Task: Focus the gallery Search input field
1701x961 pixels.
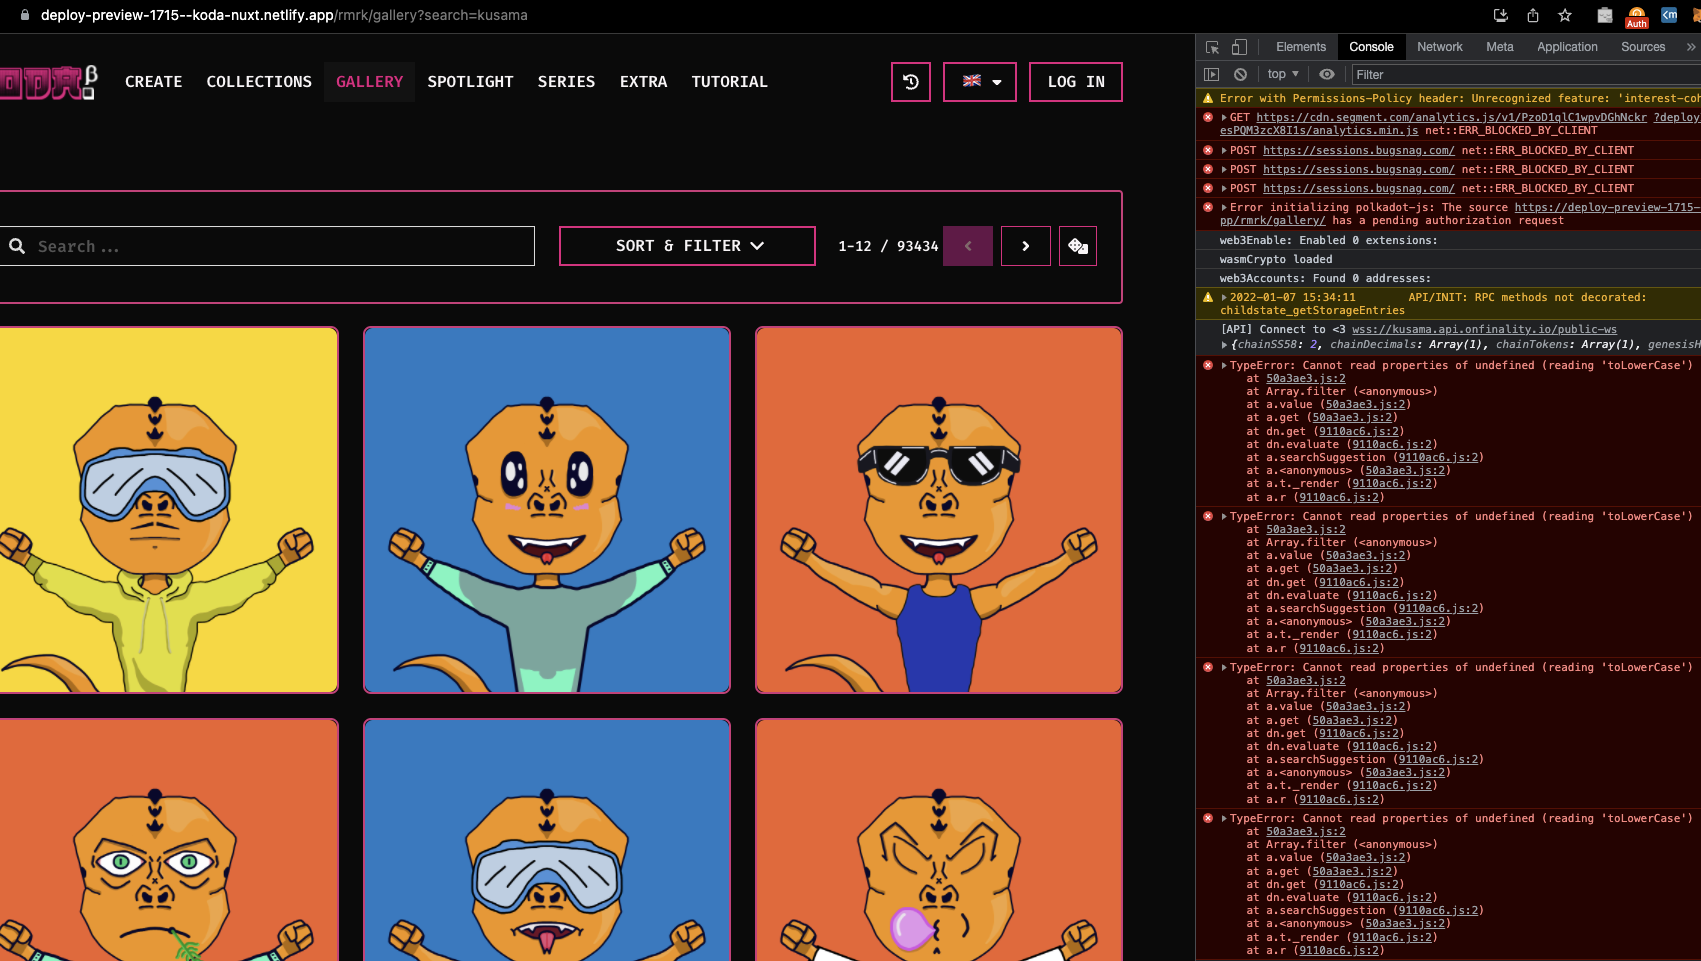Action: [x=267, y=246]
